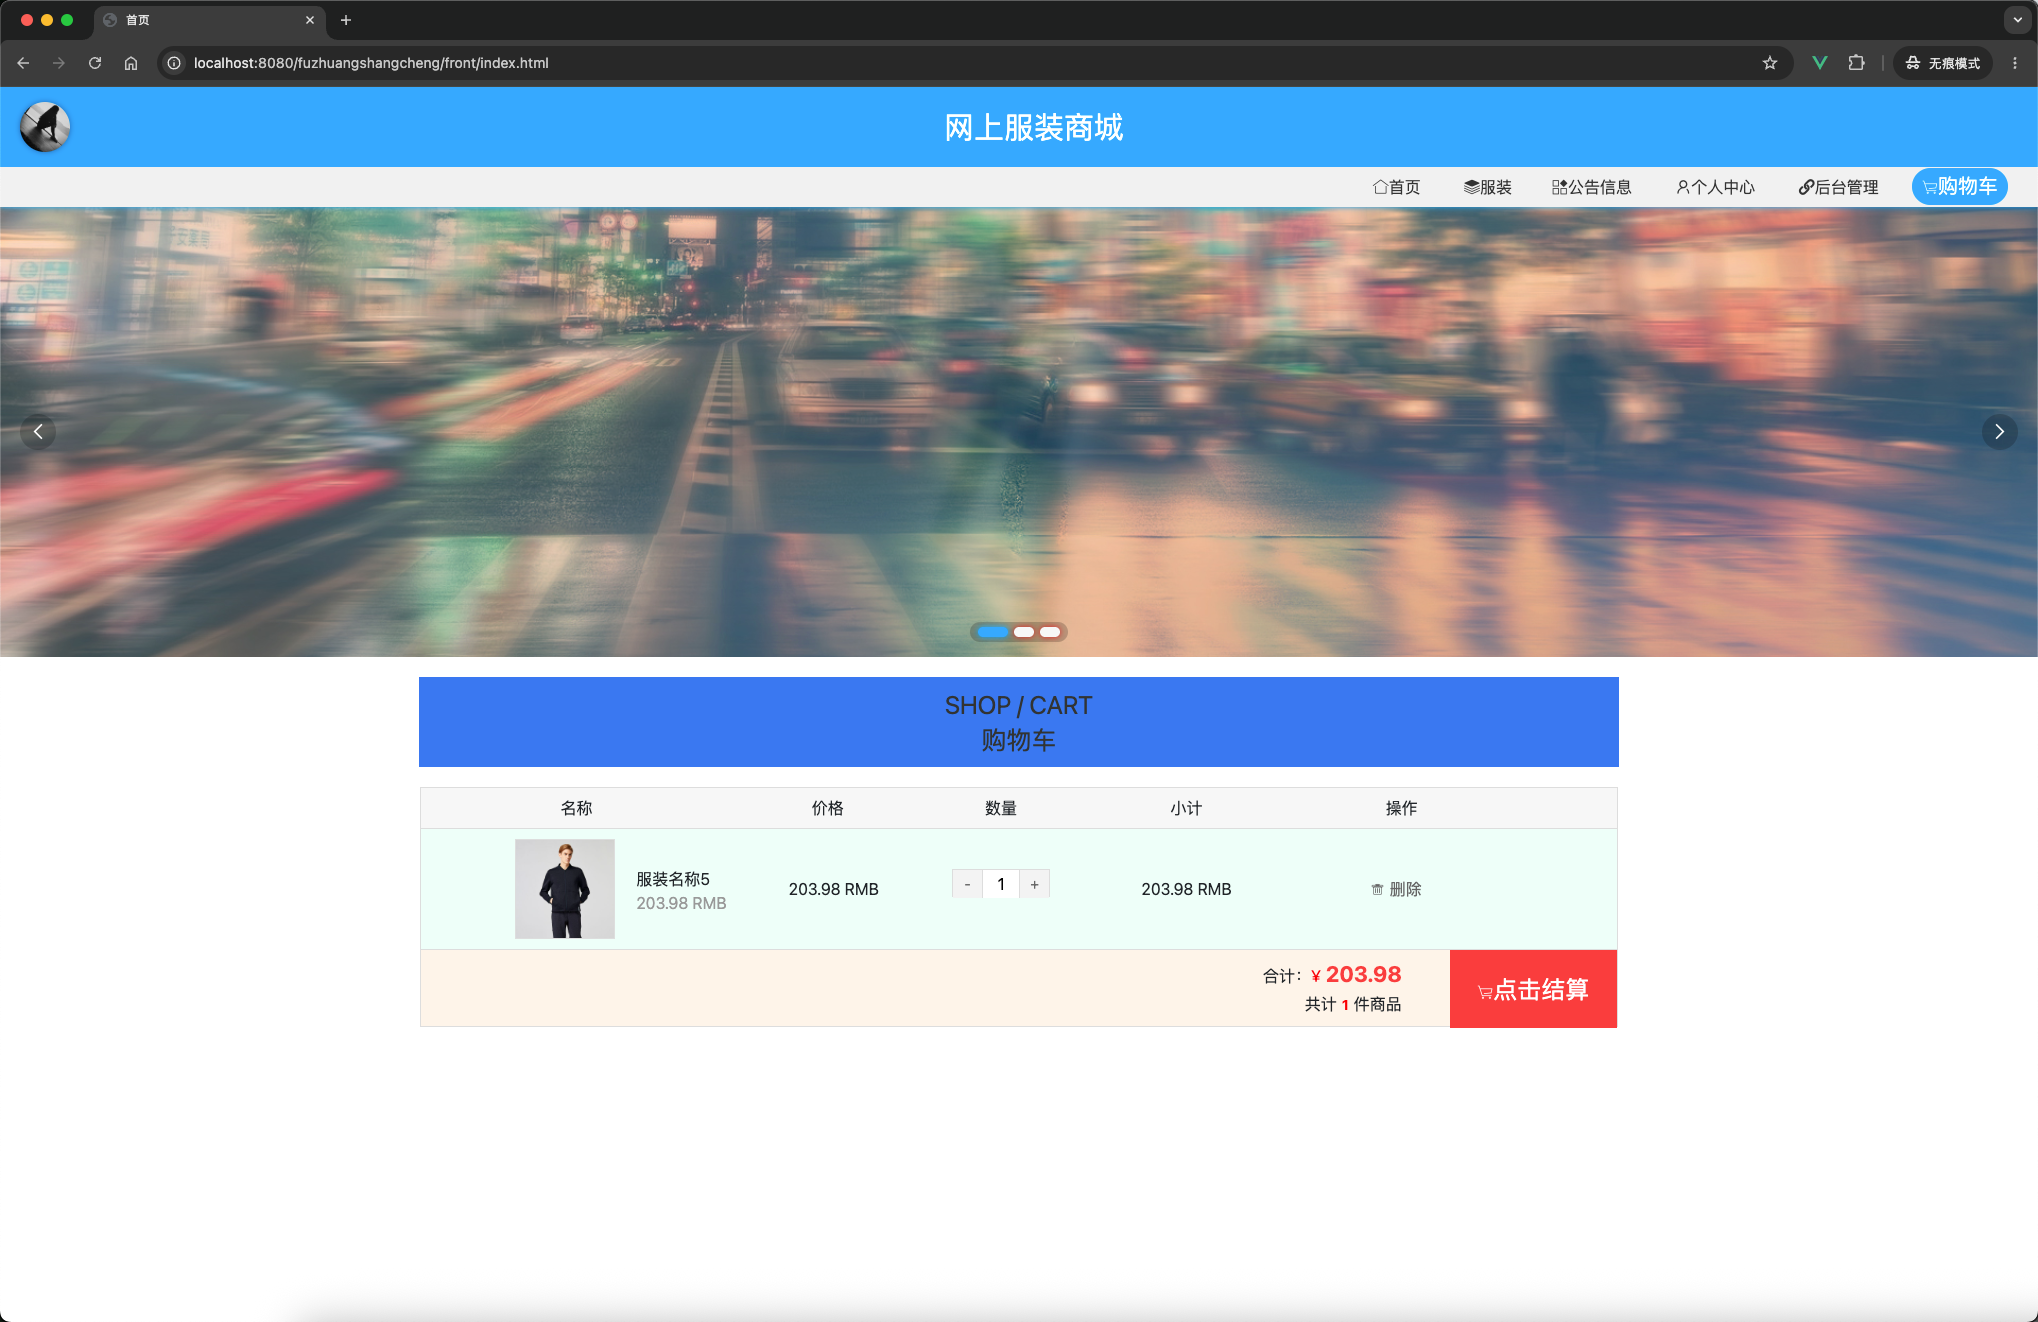Select the second carousel indicator
This screenshot has height=1322, width=2038.
[x=1024, y=632]
